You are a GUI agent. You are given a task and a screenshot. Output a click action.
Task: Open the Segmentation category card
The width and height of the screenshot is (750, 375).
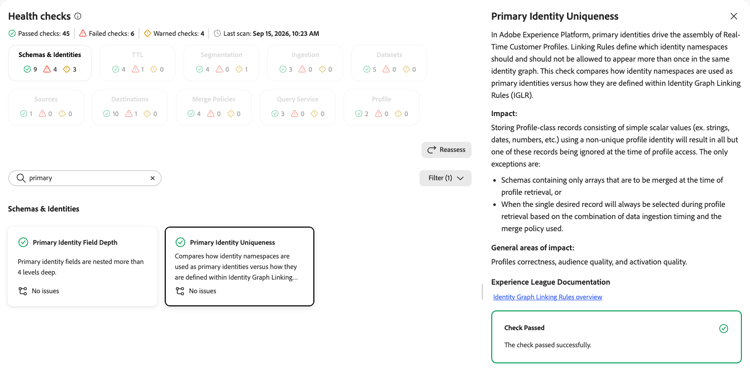pyautogui.click(x=221, y=63)
